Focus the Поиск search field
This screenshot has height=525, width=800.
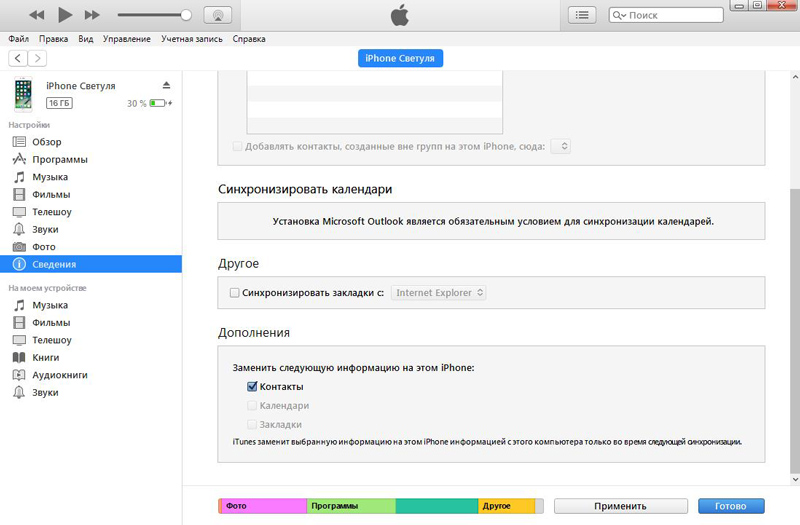[666, 15]
